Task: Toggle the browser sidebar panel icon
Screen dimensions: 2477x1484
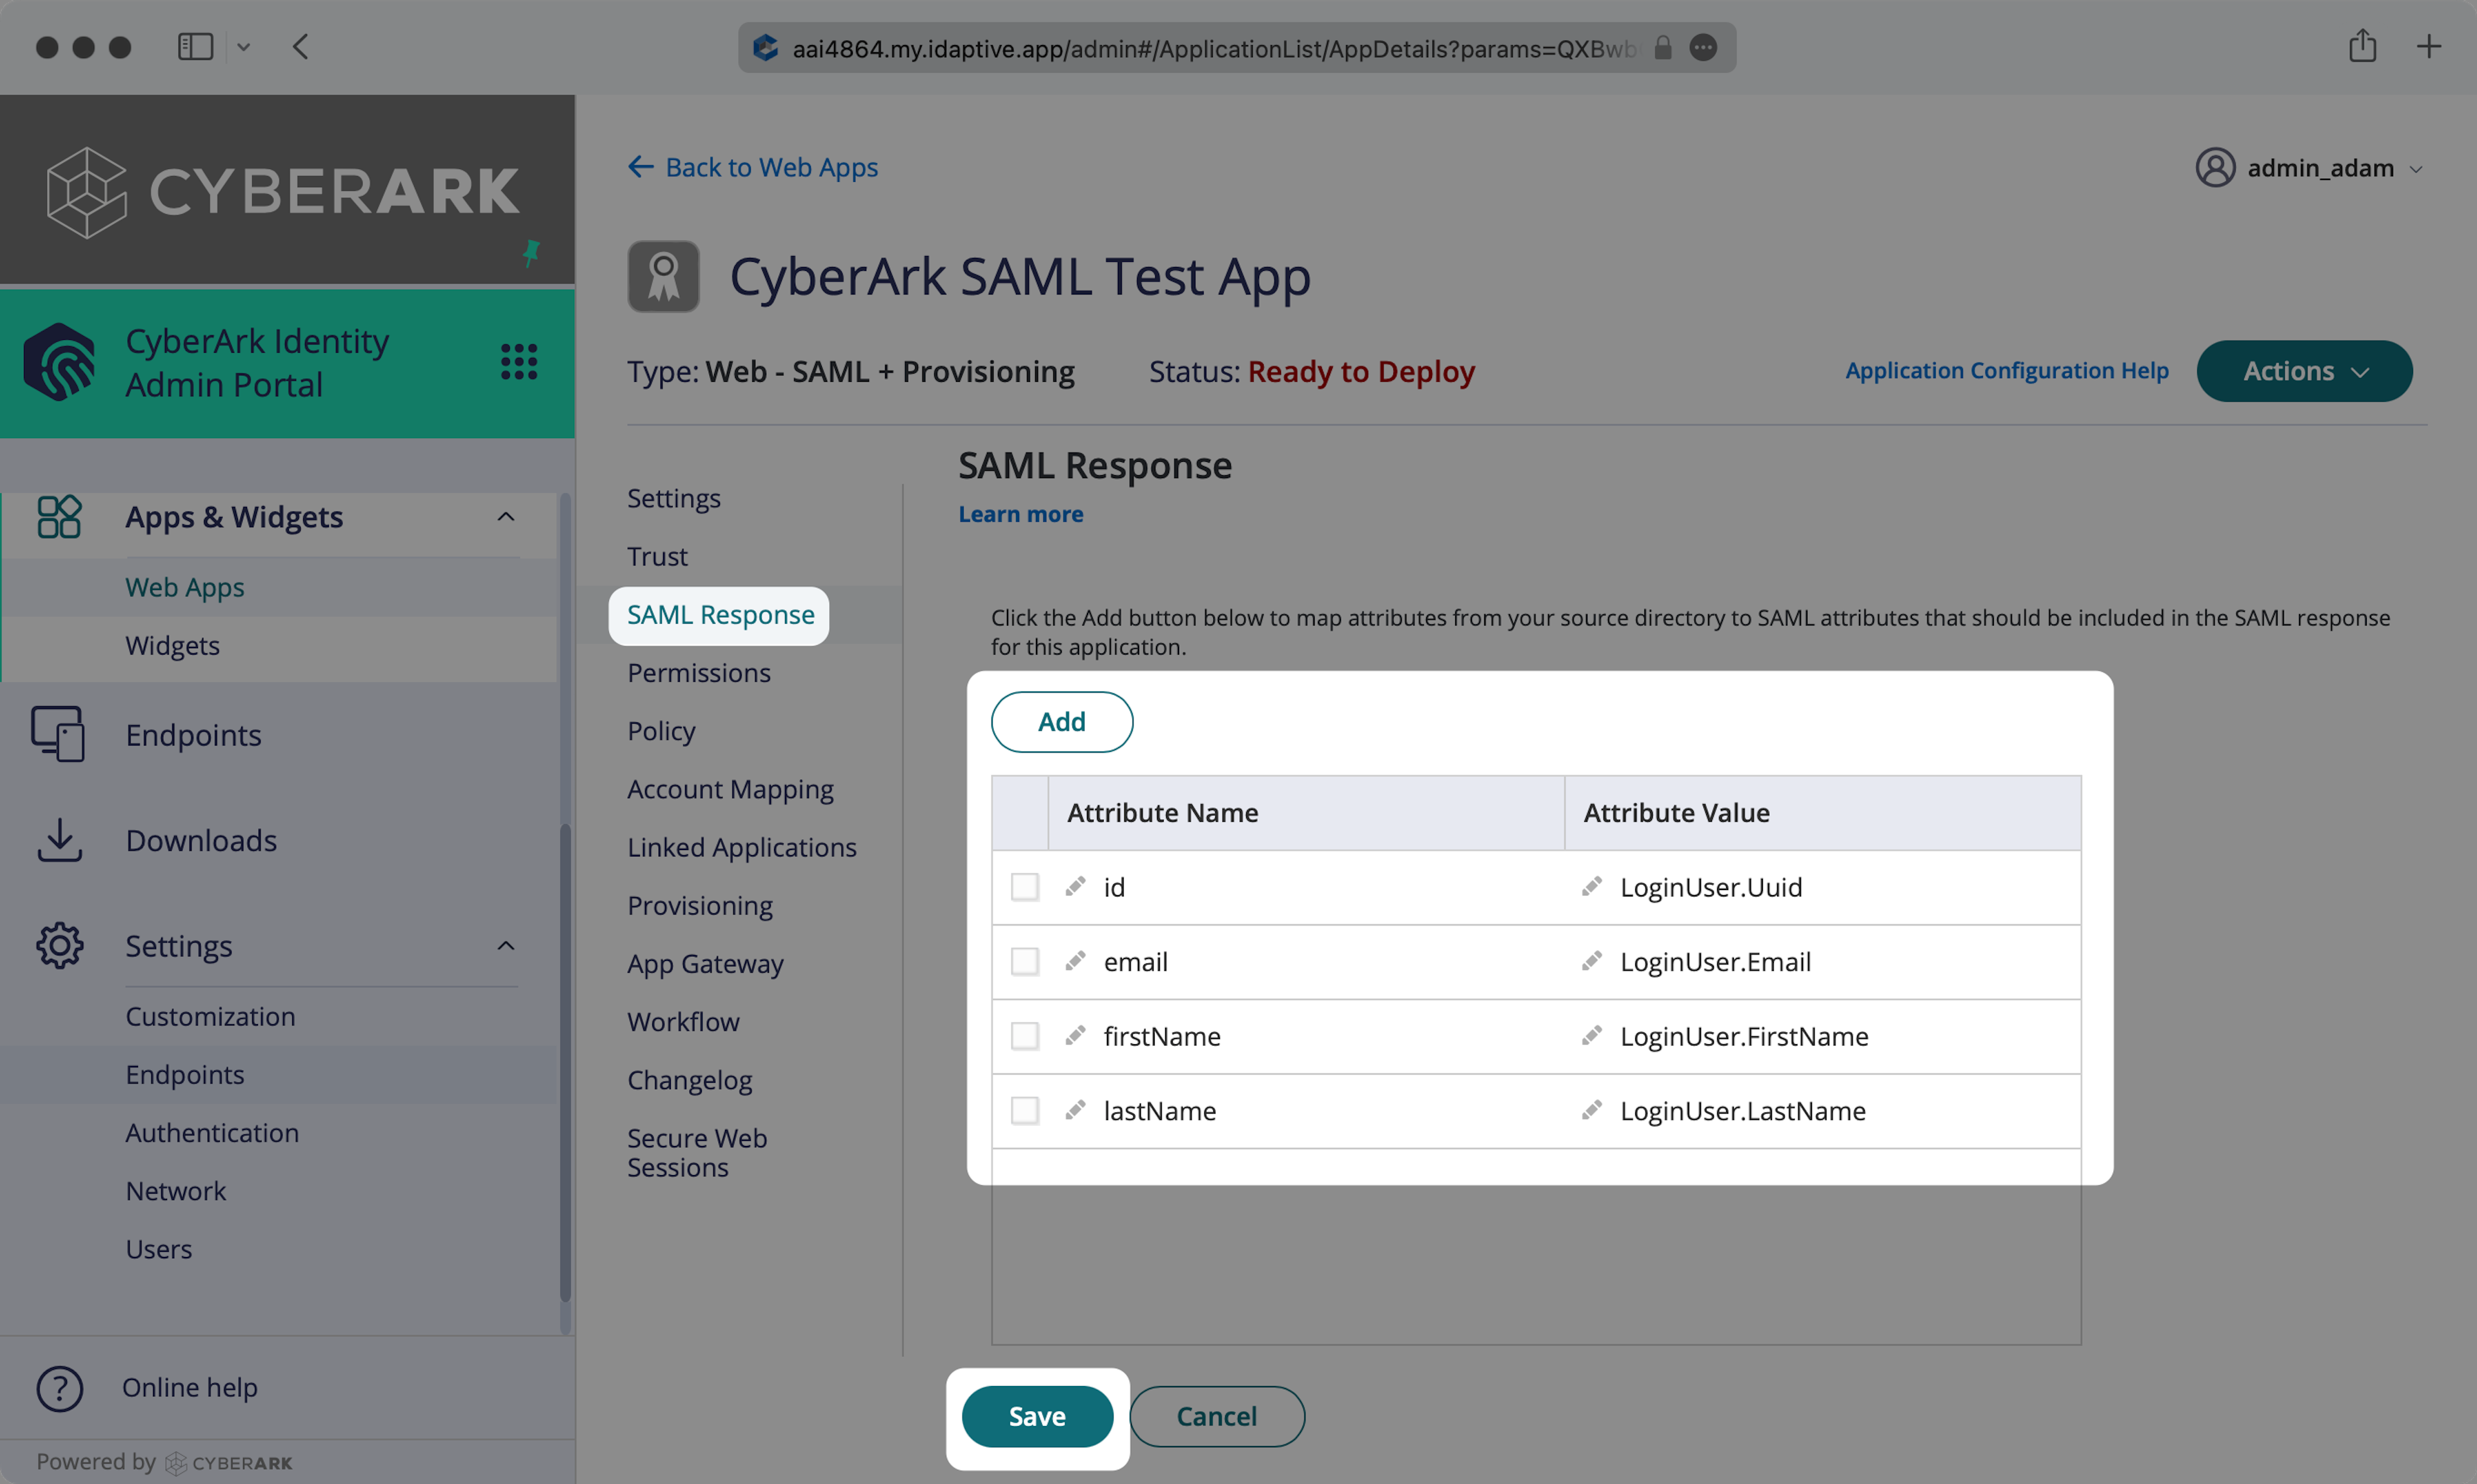Action: pos(195,47)
